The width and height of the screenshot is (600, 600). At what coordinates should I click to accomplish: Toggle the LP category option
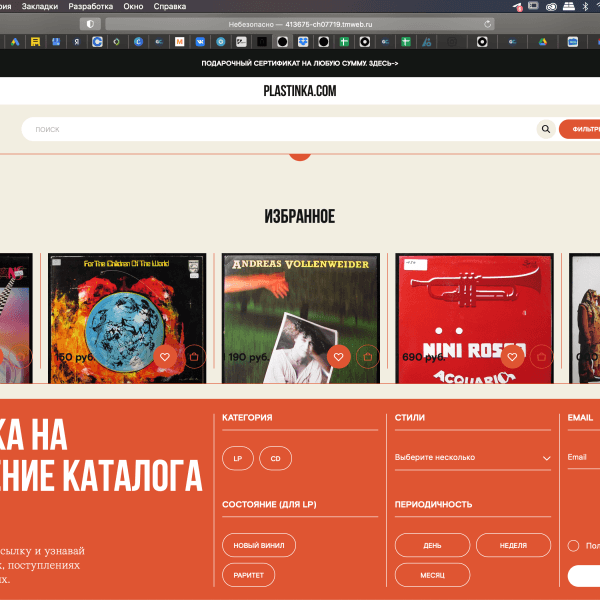[237, 459]
